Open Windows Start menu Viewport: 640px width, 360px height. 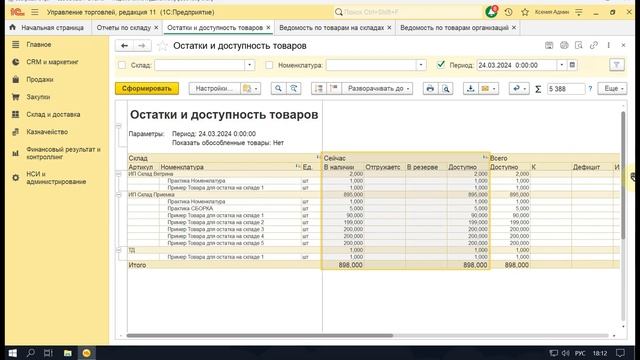click(x=13, y=353)
